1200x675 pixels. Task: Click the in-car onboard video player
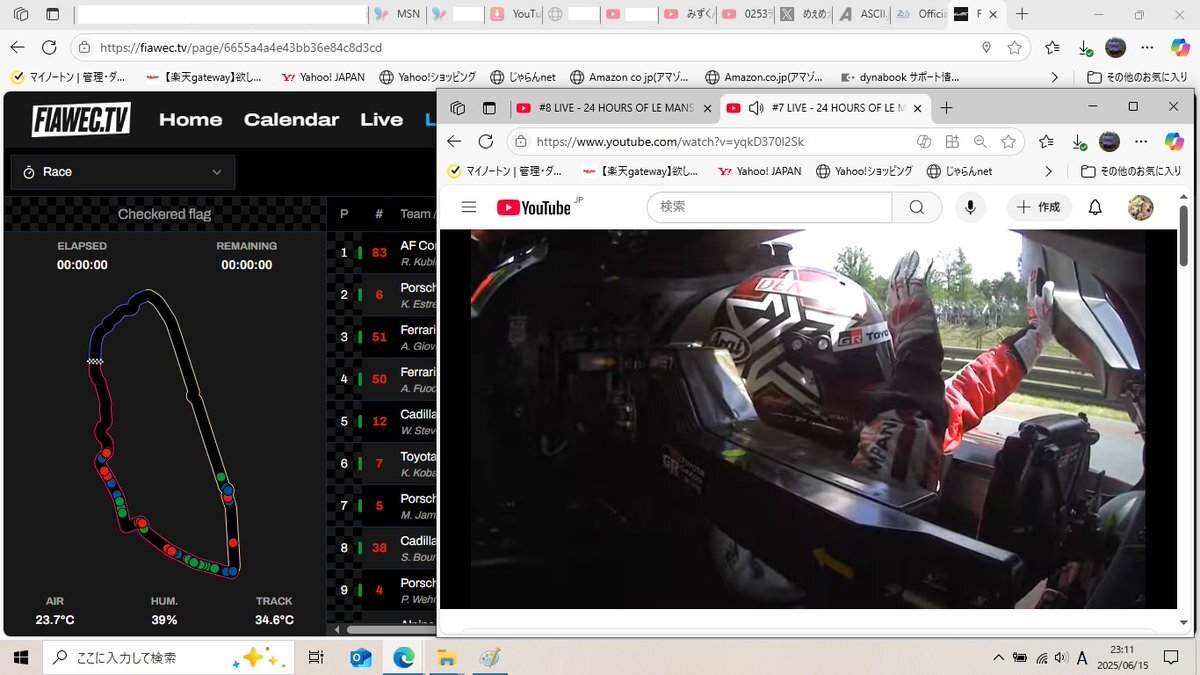(x=808, y=419)
